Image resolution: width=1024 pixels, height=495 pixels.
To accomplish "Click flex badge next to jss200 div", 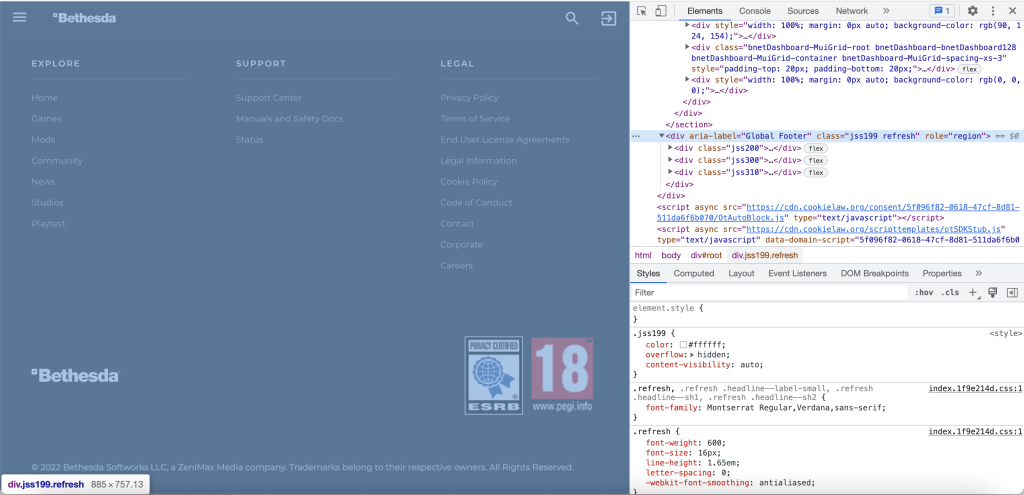I will pos(815,148).
